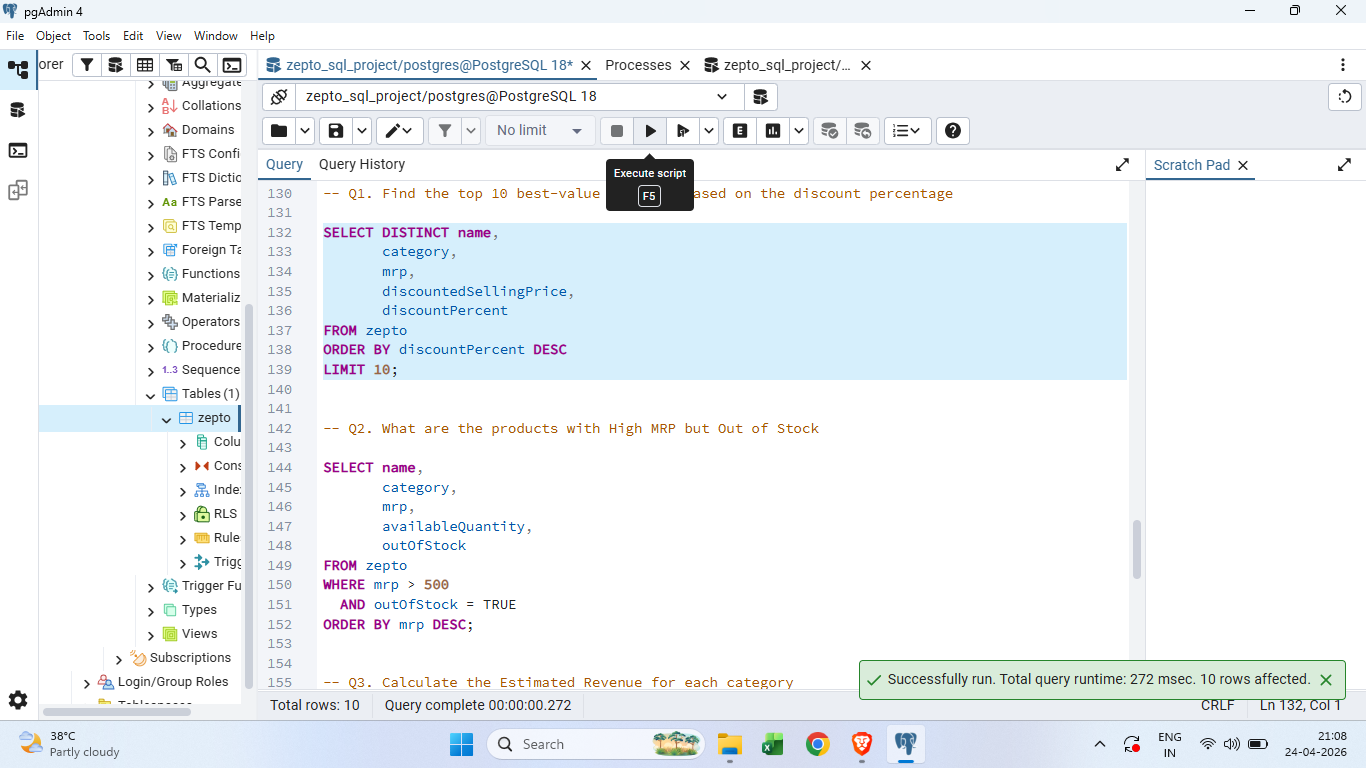Open the Schema Diff icon in left sidebar
Image resolution: width=1366 pixels, height=768 pixels.
tap(18, 190)
